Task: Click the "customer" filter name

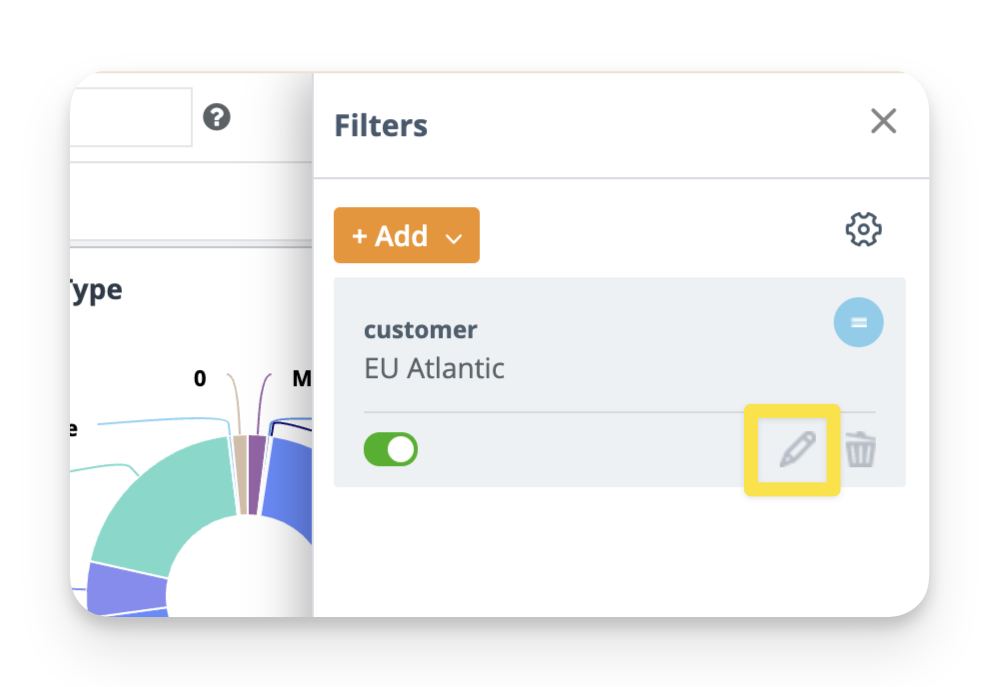Action: 420,329
